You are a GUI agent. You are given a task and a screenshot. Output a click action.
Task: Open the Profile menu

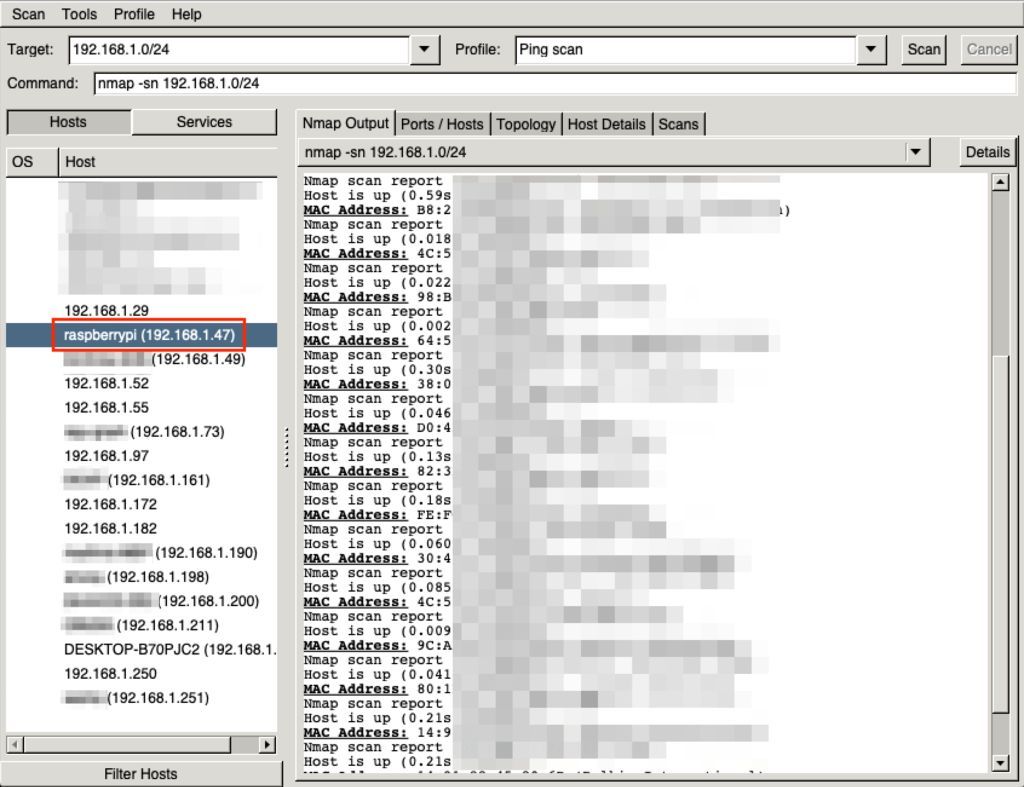(134, 14)
